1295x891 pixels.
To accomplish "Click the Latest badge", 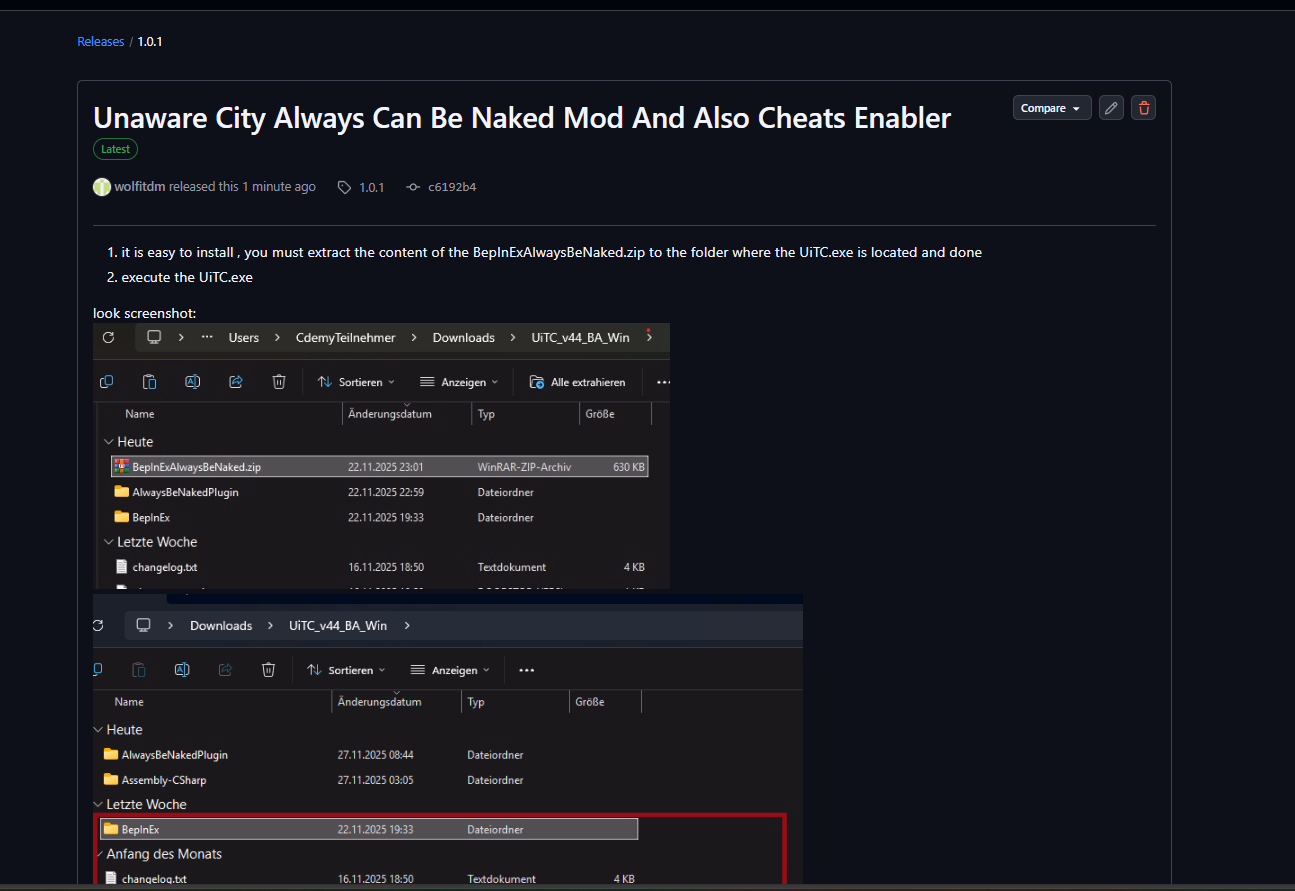I will pos(115,149).
